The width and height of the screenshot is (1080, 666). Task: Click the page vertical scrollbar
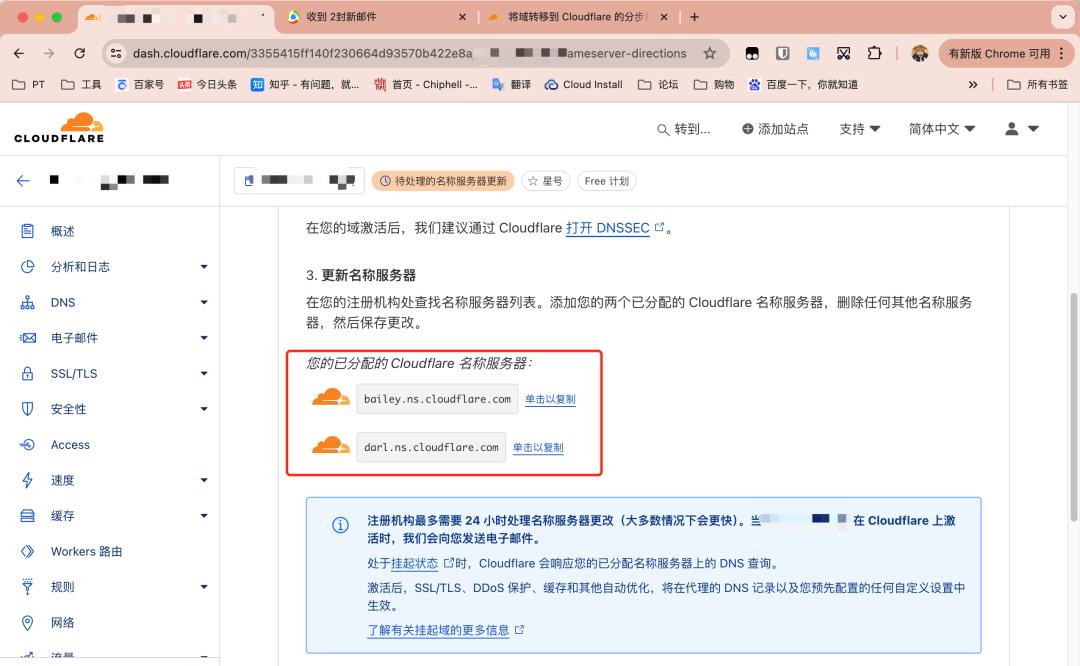click(x=1073, y=406)
